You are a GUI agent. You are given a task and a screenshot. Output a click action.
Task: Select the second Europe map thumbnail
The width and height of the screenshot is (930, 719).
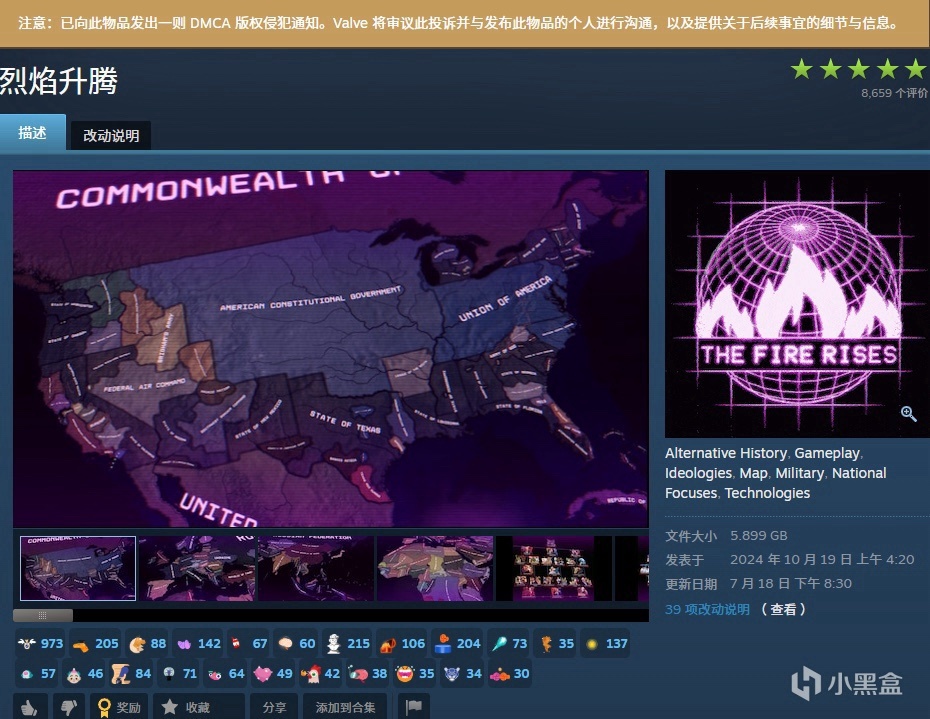[x=197, y=568]
